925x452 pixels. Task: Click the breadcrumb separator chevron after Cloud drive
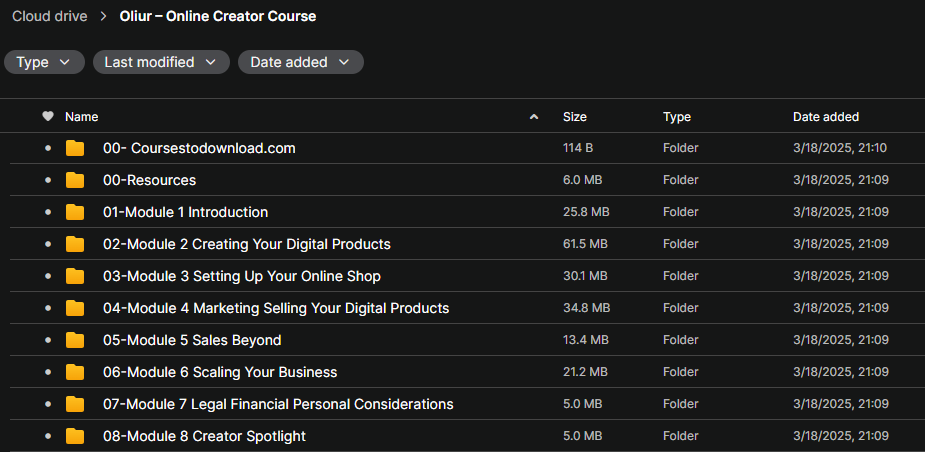pos(104,17)
